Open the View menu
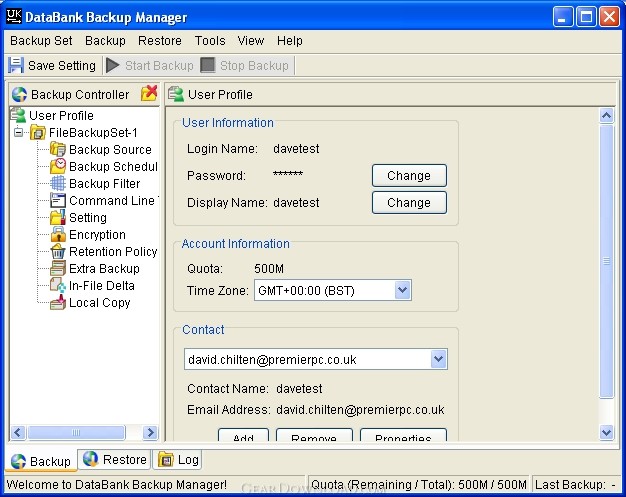626x497 pixels. (x=251, y=41)
